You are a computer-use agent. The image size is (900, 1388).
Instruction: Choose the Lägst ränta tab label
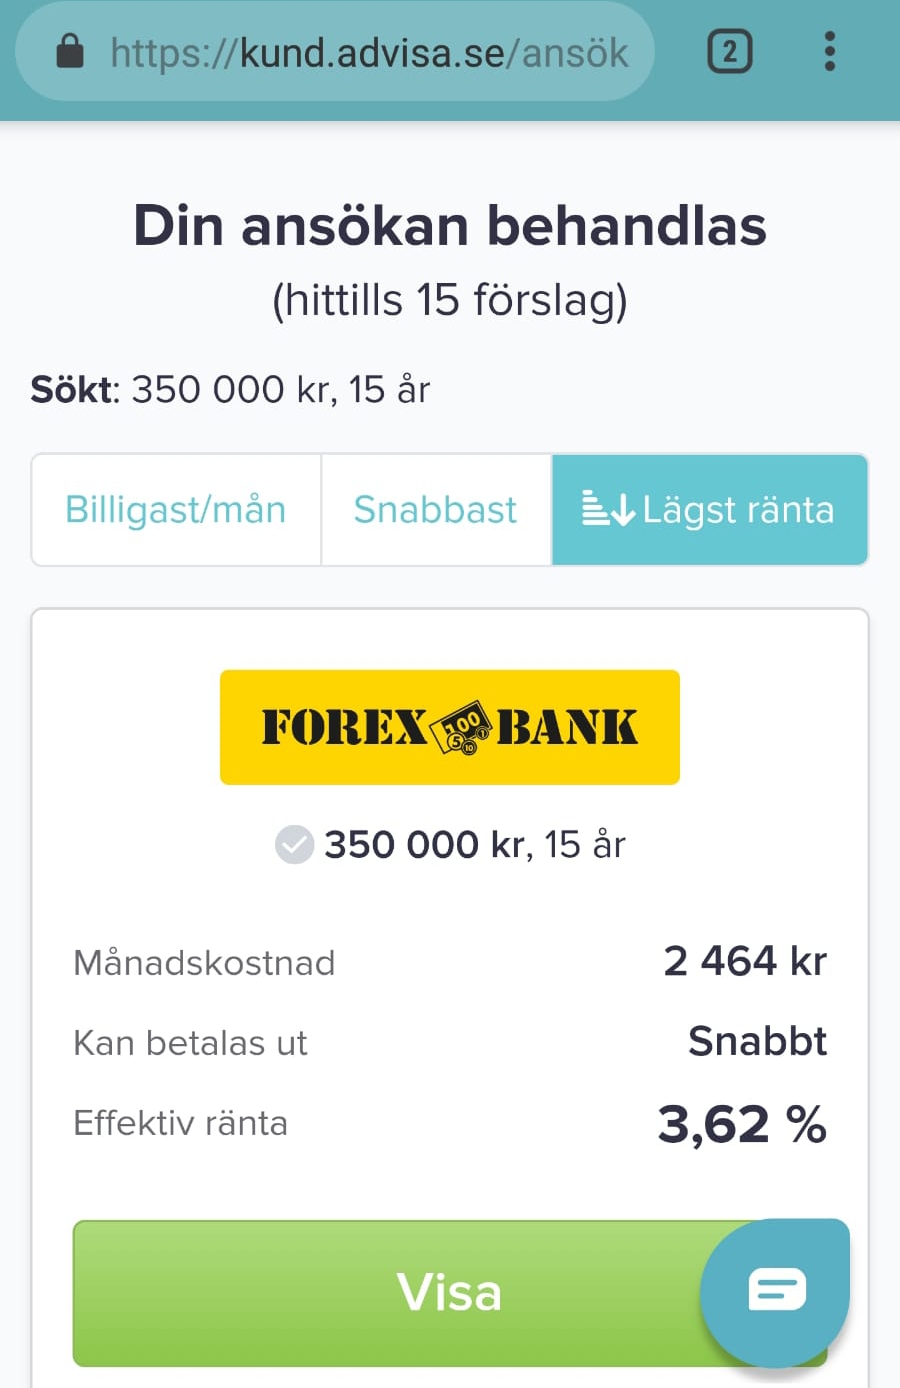tap(738, 510)
